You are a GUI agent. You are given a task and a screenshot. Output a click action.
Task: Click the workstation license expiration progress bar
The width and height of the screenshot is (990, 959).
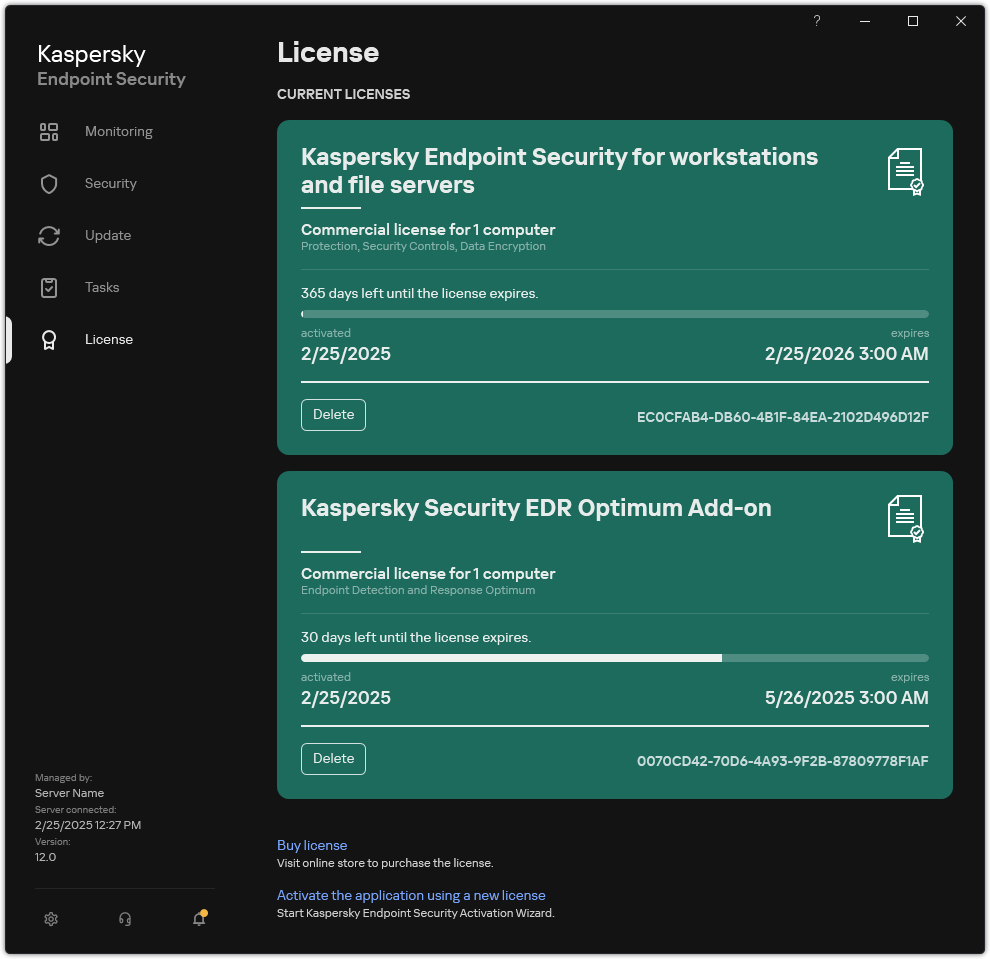click(x=614, y=313)
